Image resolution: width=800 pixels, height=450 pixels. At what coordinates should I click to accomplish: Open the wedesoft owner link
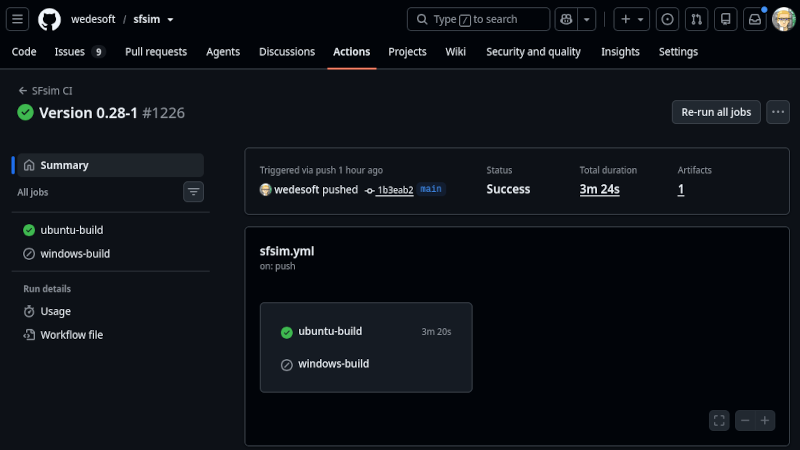pyautogui.click(x=93, y=19)
